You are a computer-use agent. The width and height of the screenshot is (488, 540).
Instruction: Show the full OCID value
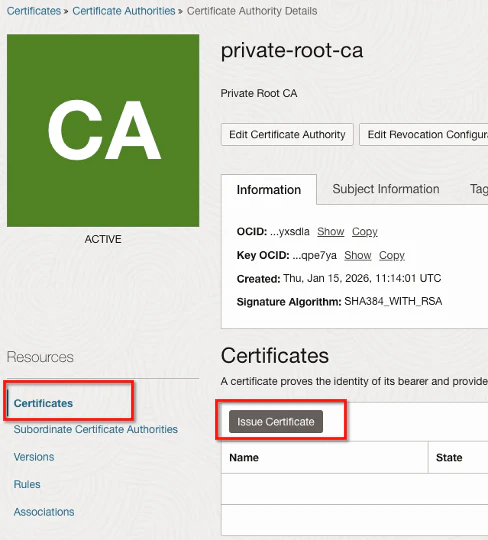[x=331, y=231]
